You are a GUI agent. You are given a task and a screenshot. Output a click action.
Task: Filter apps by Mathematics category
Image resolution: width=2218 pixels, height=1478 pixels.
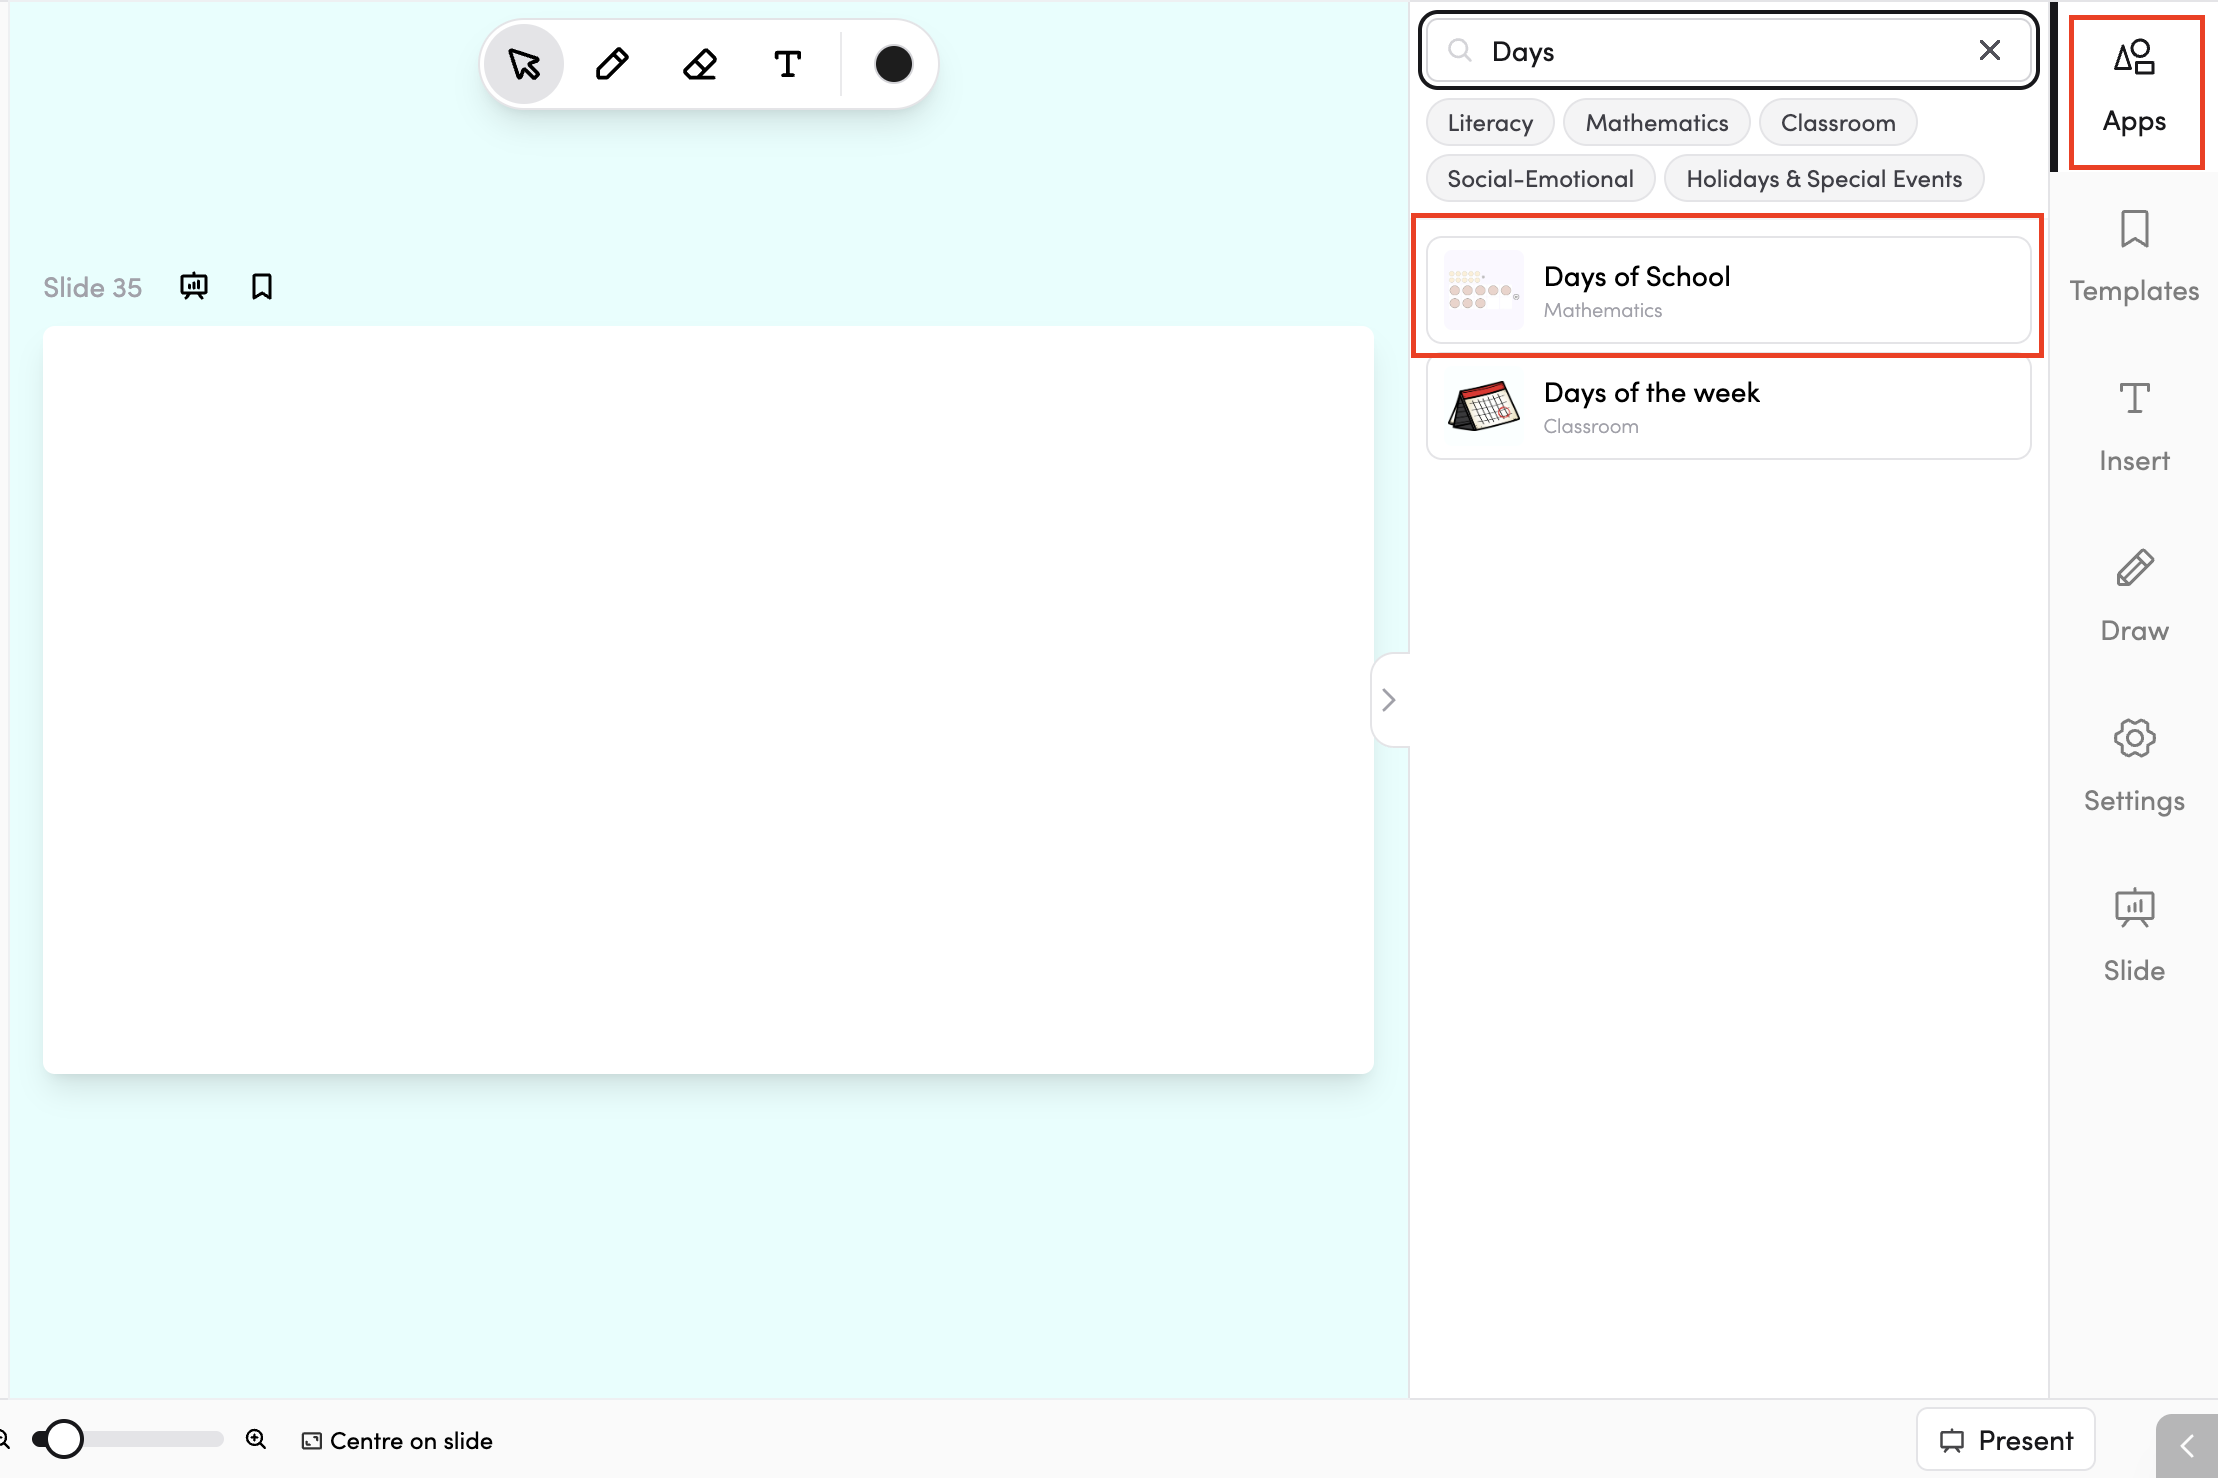coord(1657,123)
